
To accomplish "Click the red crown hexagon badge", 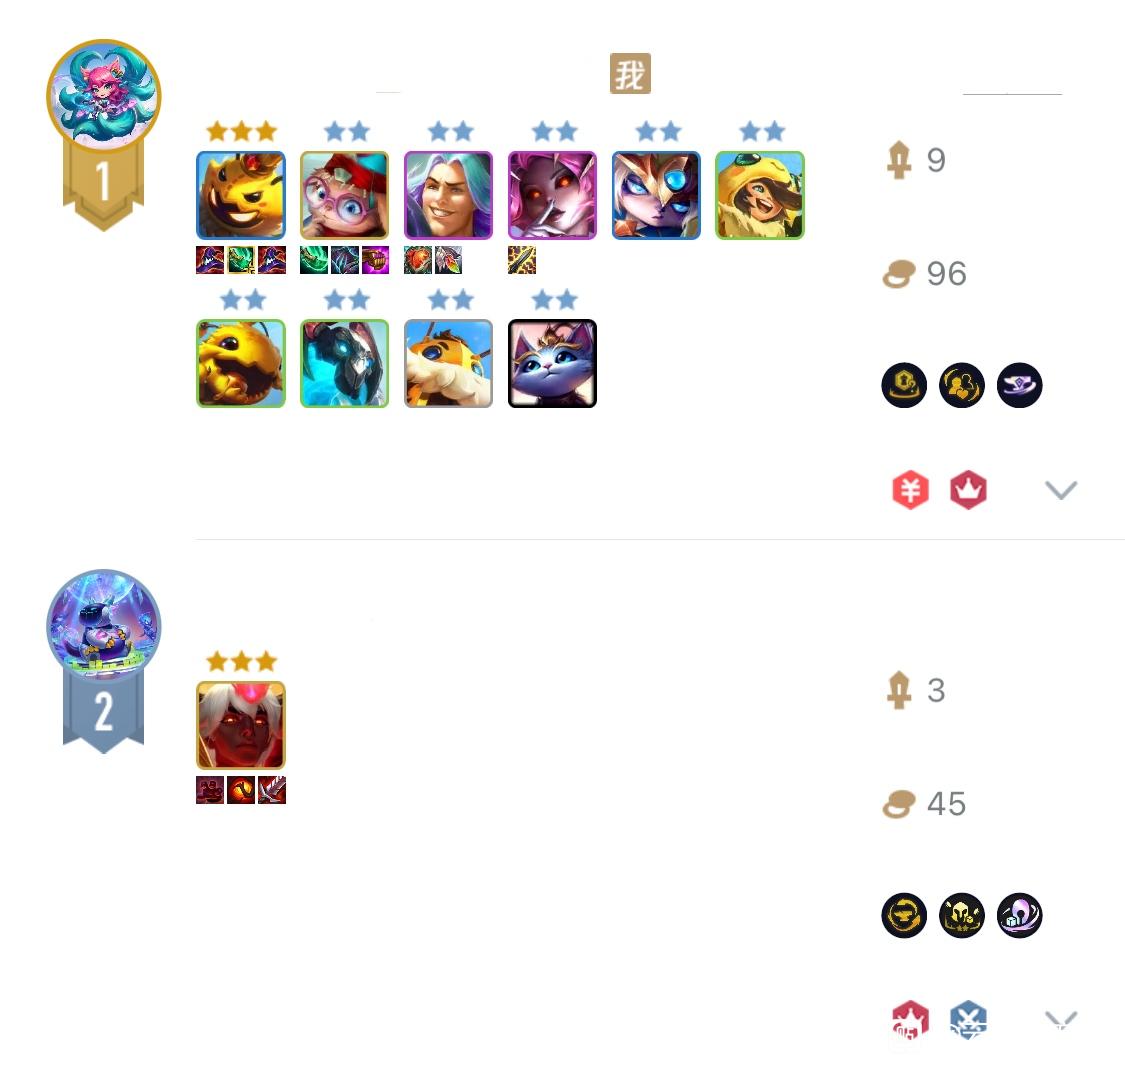I will click(x=968, y=490).
